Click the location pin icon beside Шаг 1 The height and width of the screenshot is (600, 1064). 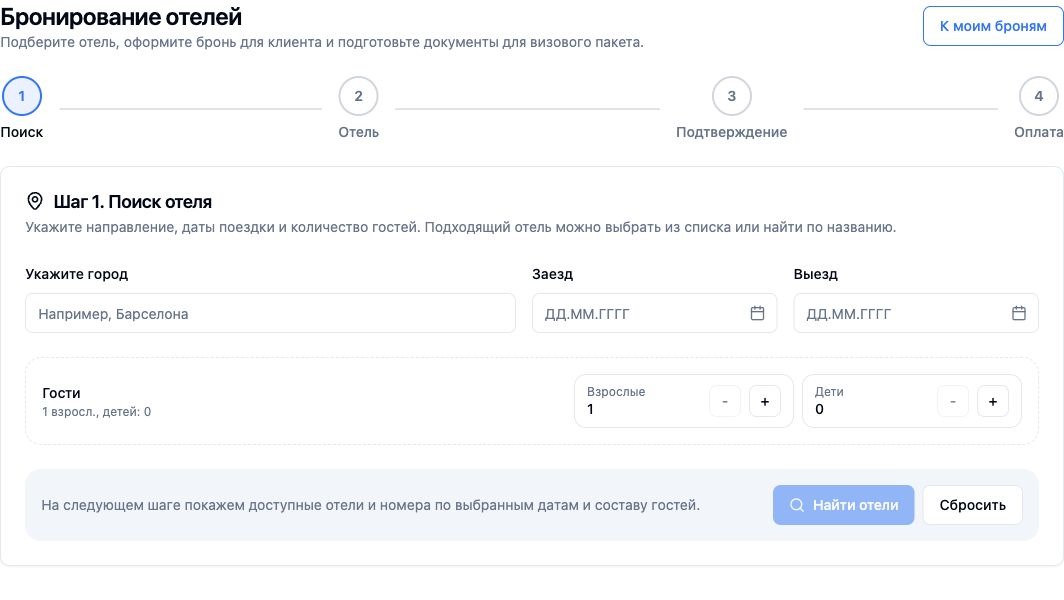point(35,201)
